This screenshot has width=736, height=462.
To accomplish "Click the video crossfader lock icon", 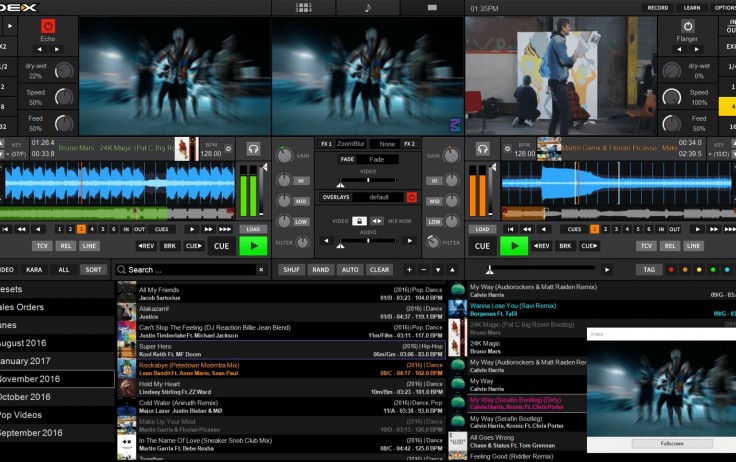I will (360, 220).
